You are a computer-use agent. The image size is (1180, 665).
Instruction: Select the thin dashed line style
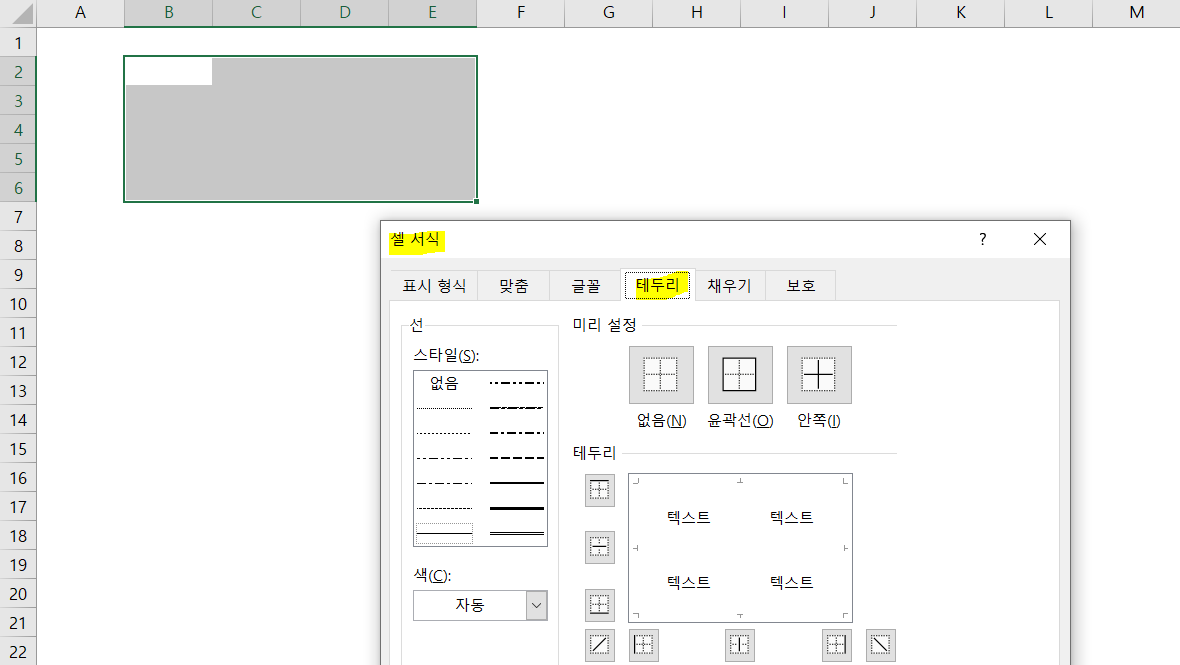click(444, 509)
